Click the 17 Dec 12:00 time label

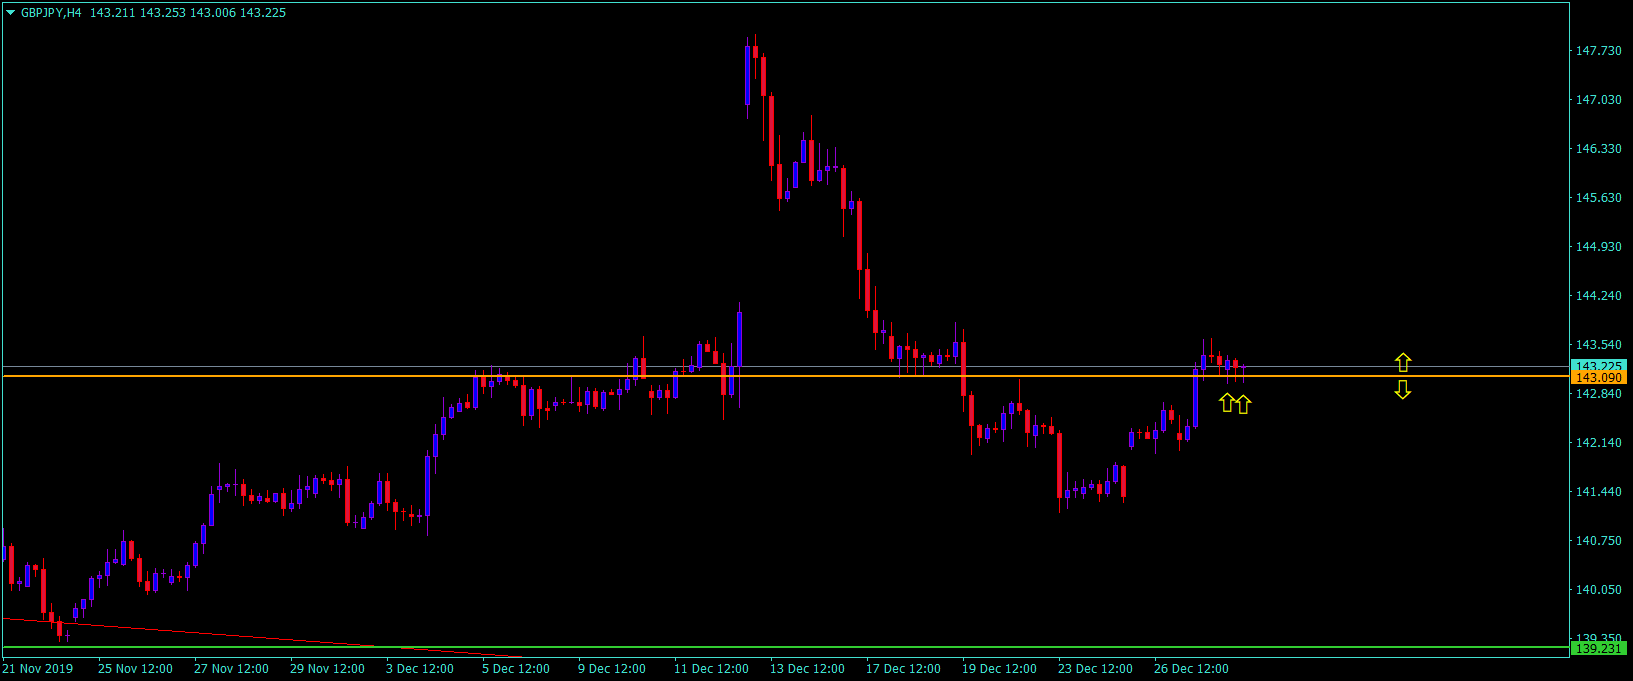click(x=903, y=669)
